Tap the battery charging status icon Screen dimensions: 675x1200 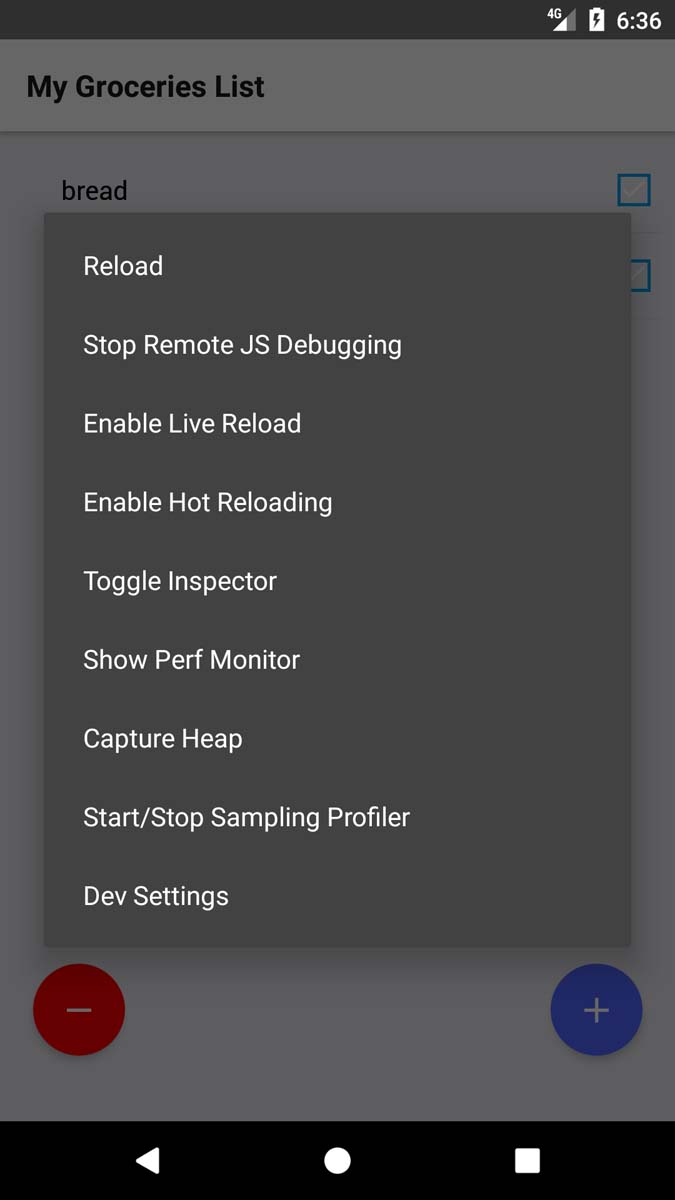point(597,20)
